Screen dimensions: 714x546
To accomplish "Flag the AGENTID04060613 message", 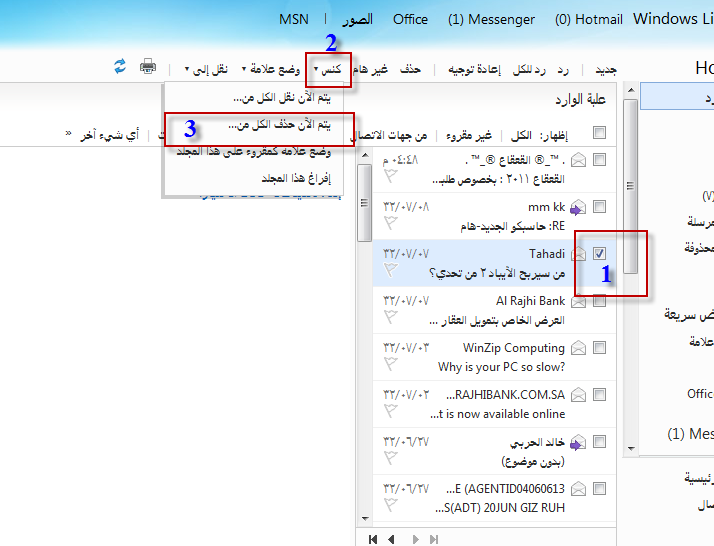I will tap(391, 505).
